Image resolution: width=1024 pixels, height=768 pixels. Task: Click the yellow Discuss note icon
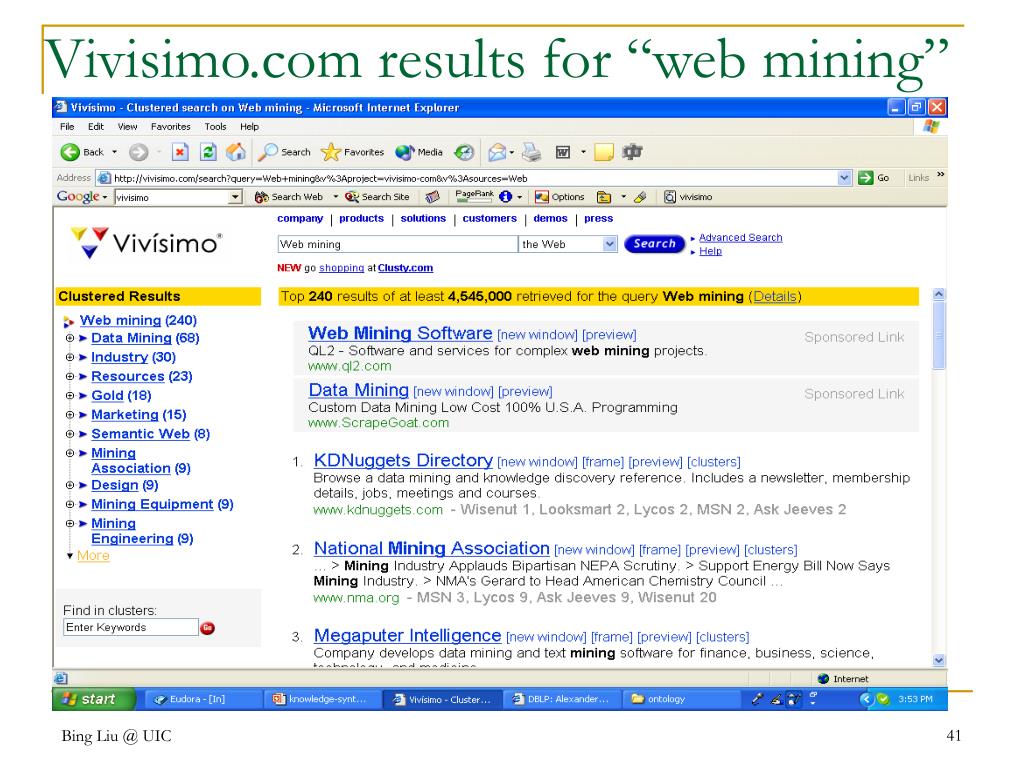click(x=603, y=152)
